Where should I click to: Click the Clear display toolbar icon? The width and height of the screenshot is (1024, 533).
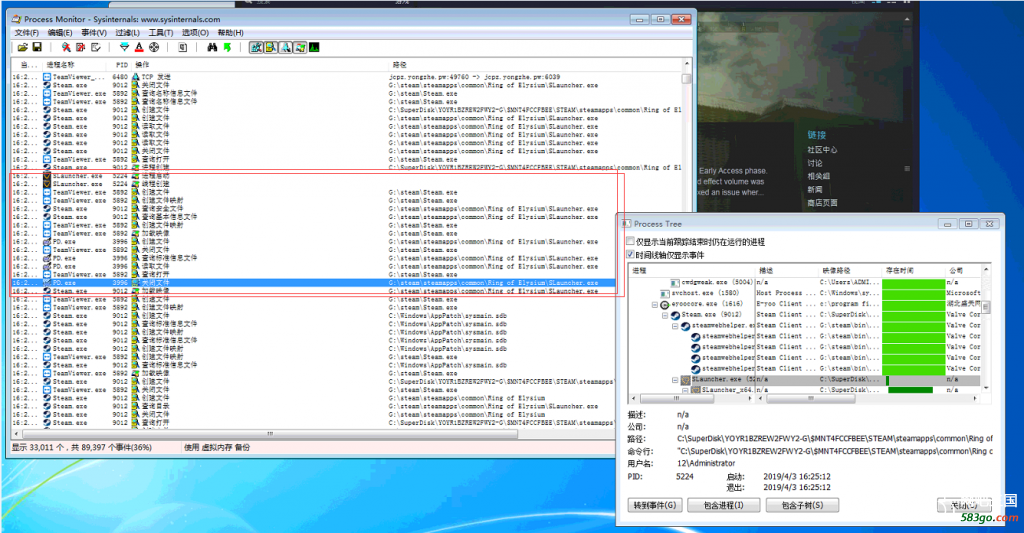click(96, 48)
